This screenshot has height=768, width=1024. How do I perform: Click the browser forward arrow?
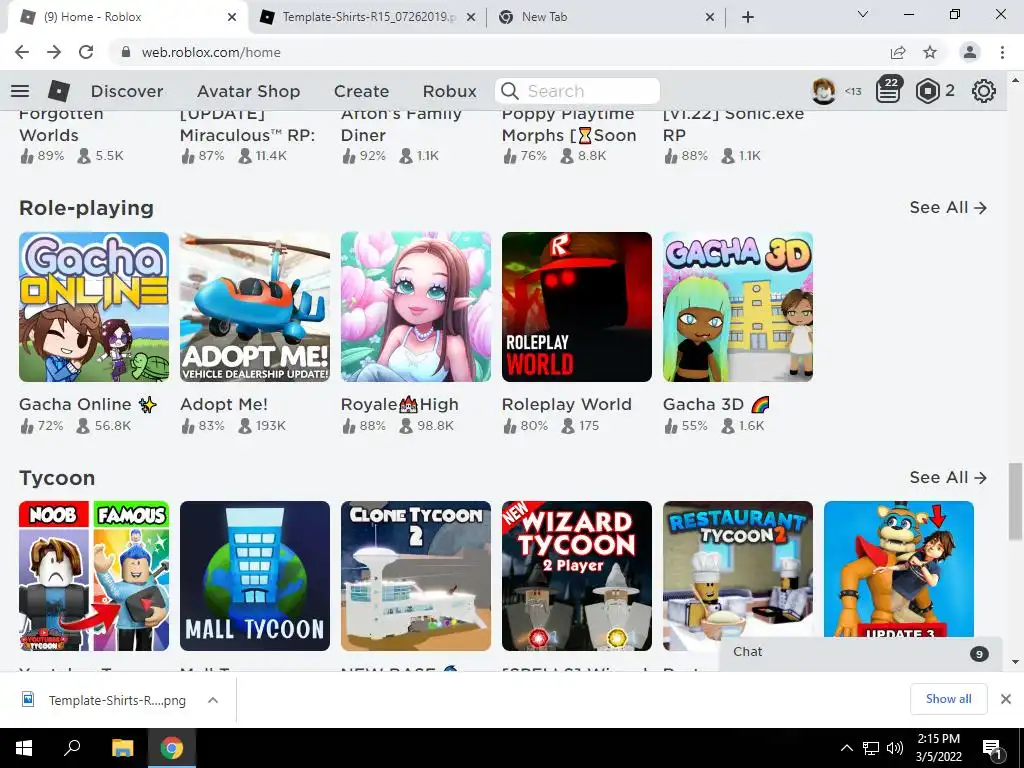coord(54,52)
